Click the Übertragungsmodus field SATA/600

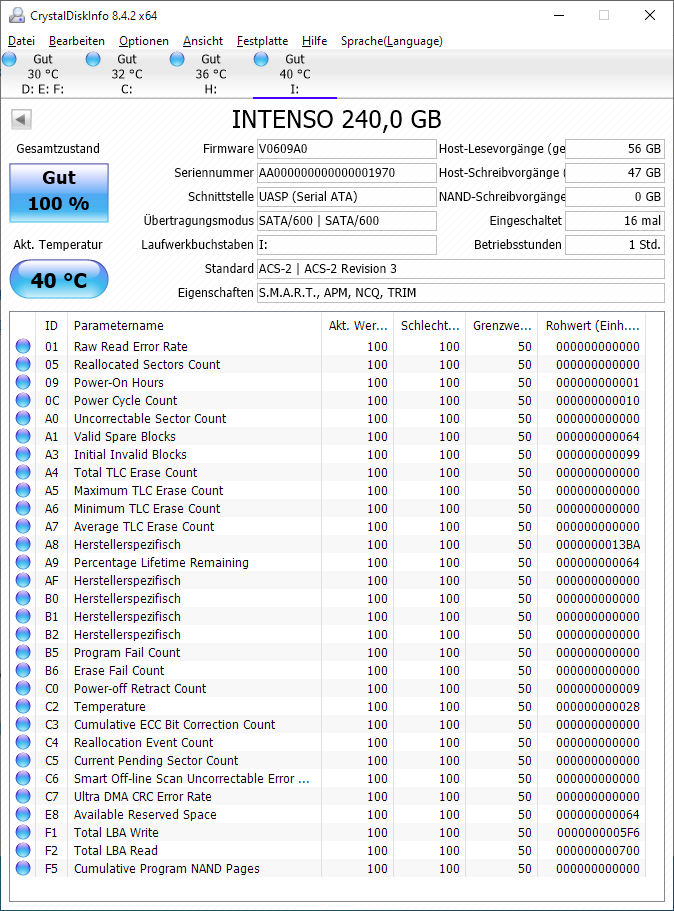pos(346,221)
